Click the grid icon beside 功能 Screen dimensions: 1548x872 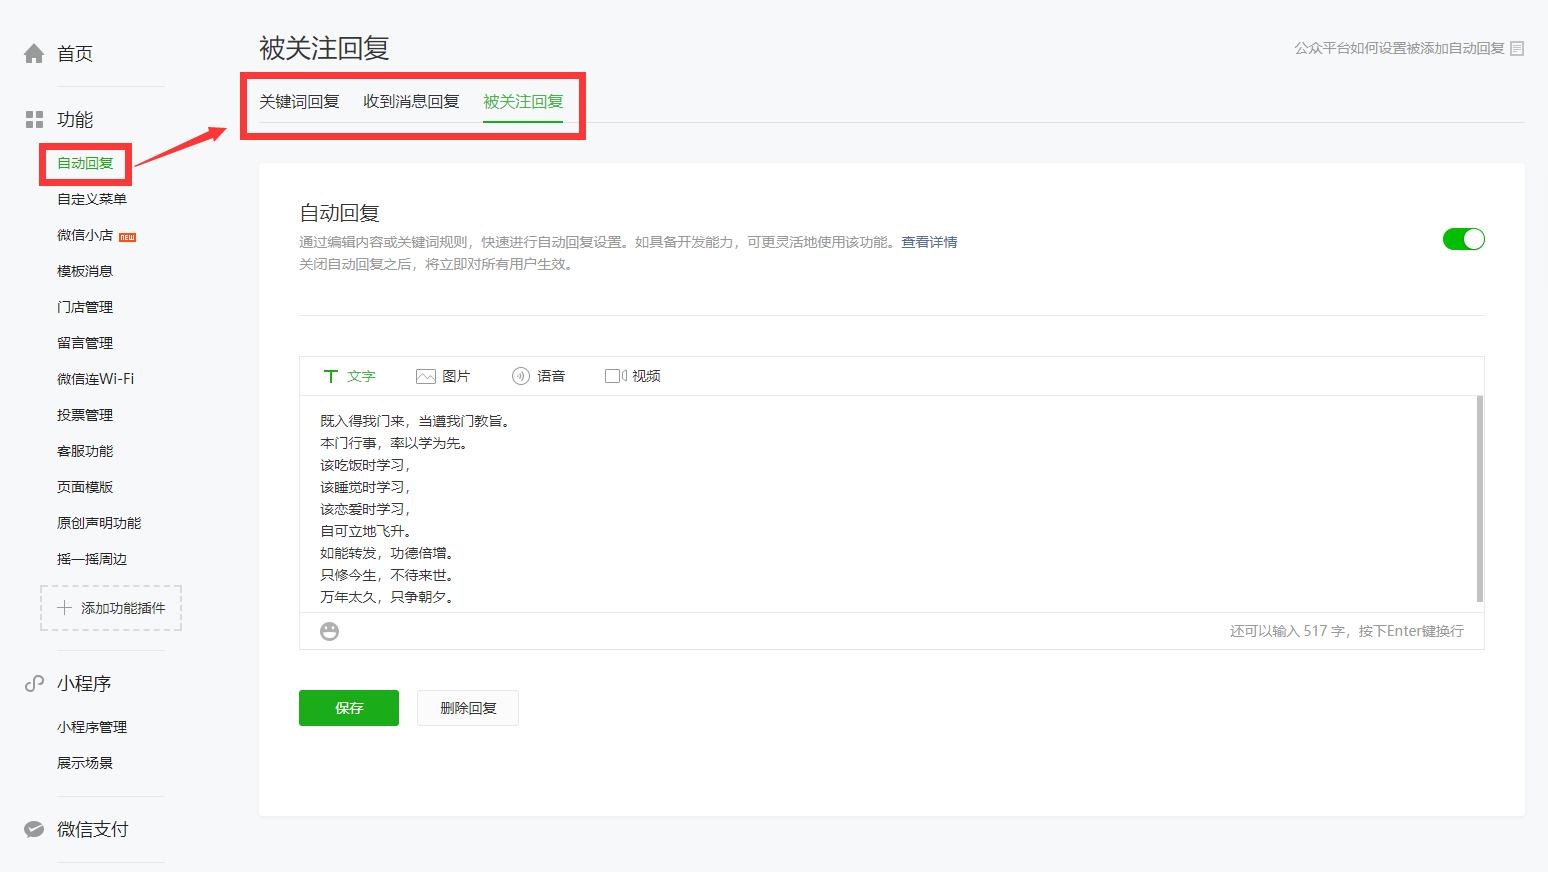tap(34, 120)
